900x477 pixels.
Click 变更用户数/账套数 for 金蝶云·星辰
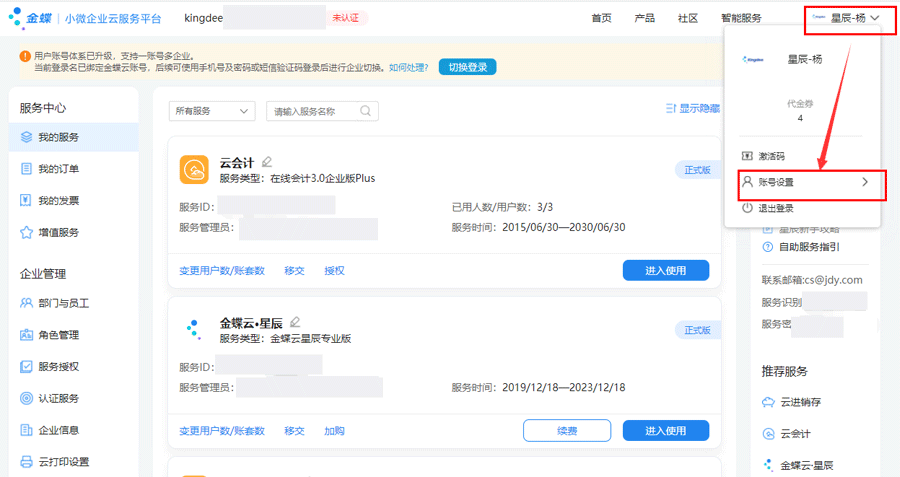(222, 431)
